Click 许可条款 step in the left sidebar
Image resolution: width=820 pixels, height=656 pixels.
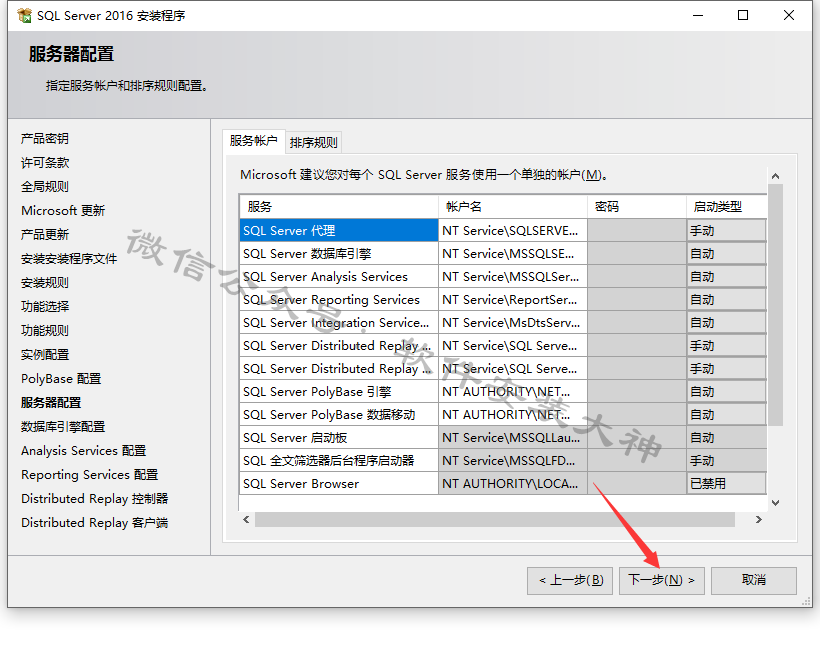[45, 163]
